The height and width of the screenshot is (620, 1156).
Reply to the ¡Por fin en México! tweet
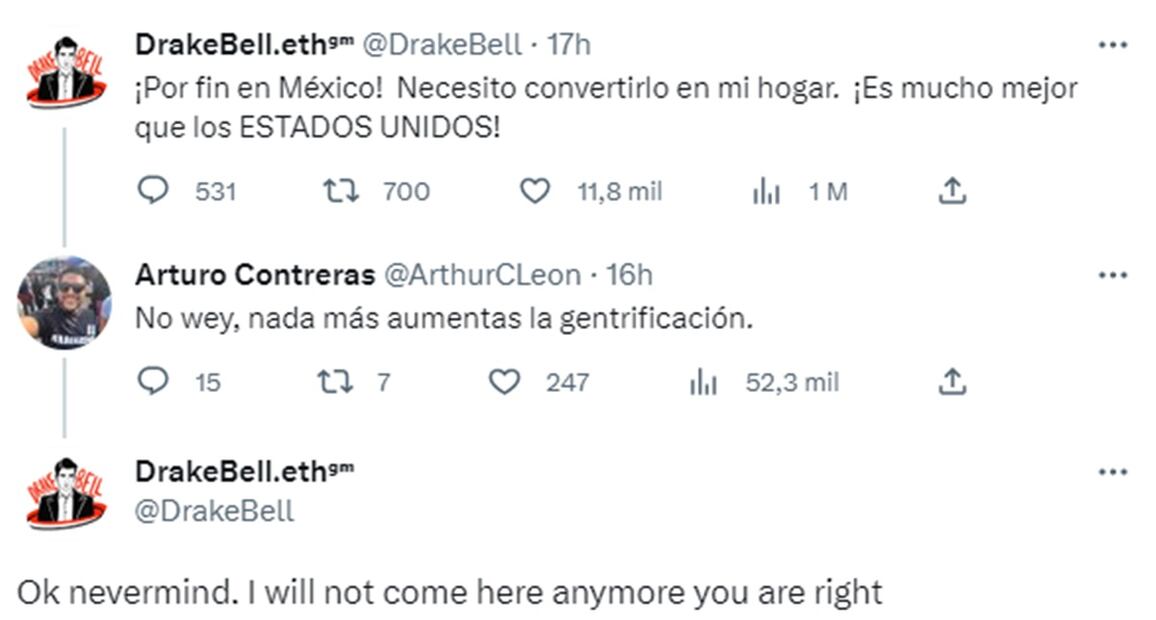pos(153,190)
